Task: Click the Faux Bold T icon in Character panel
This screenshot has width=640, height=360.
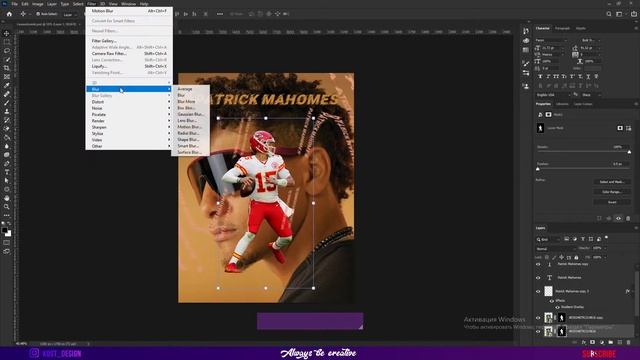Action: pos(540,76)
